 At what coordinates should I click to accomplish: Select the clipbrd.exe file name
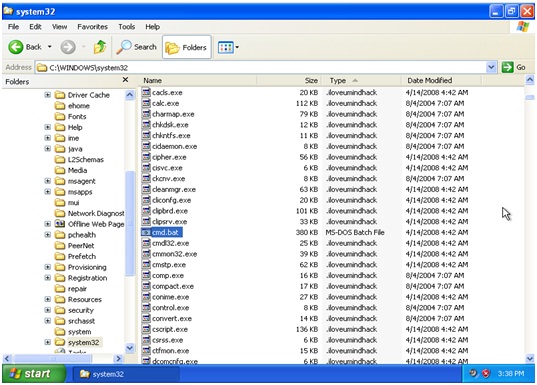coord(170,211)
